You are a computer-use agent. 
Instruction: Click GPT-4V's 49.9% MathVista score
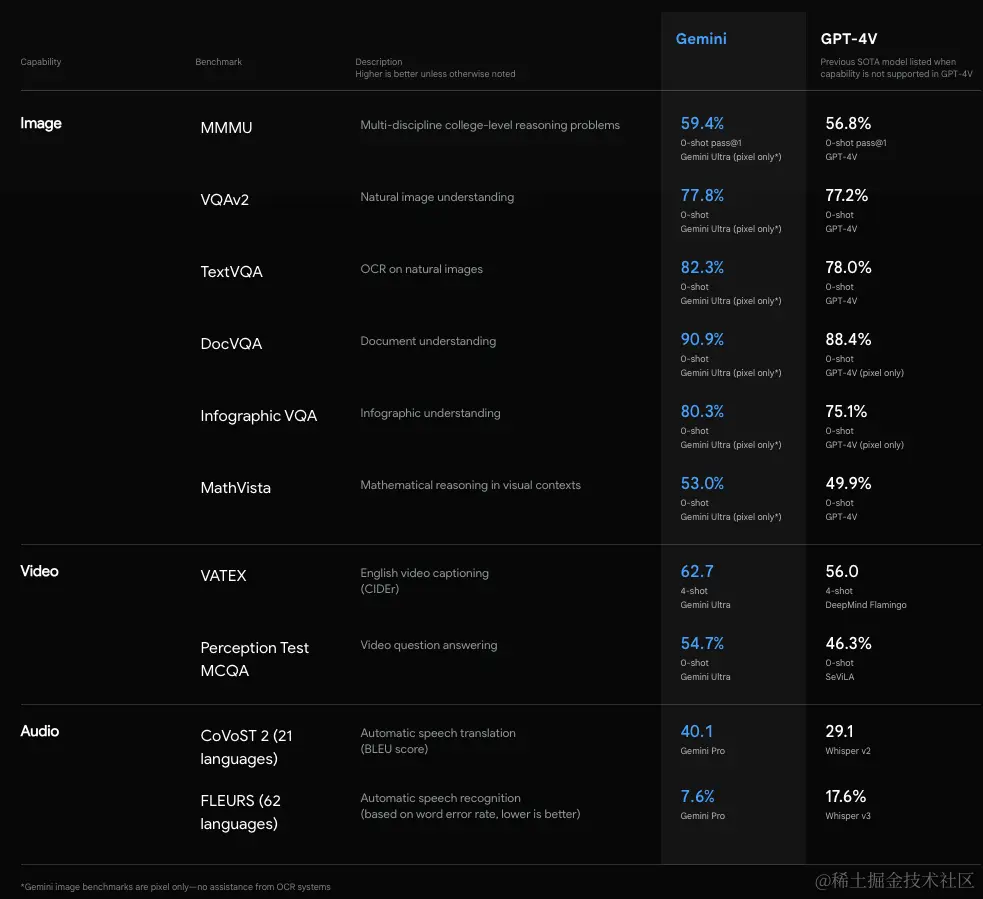coord(848,483)
